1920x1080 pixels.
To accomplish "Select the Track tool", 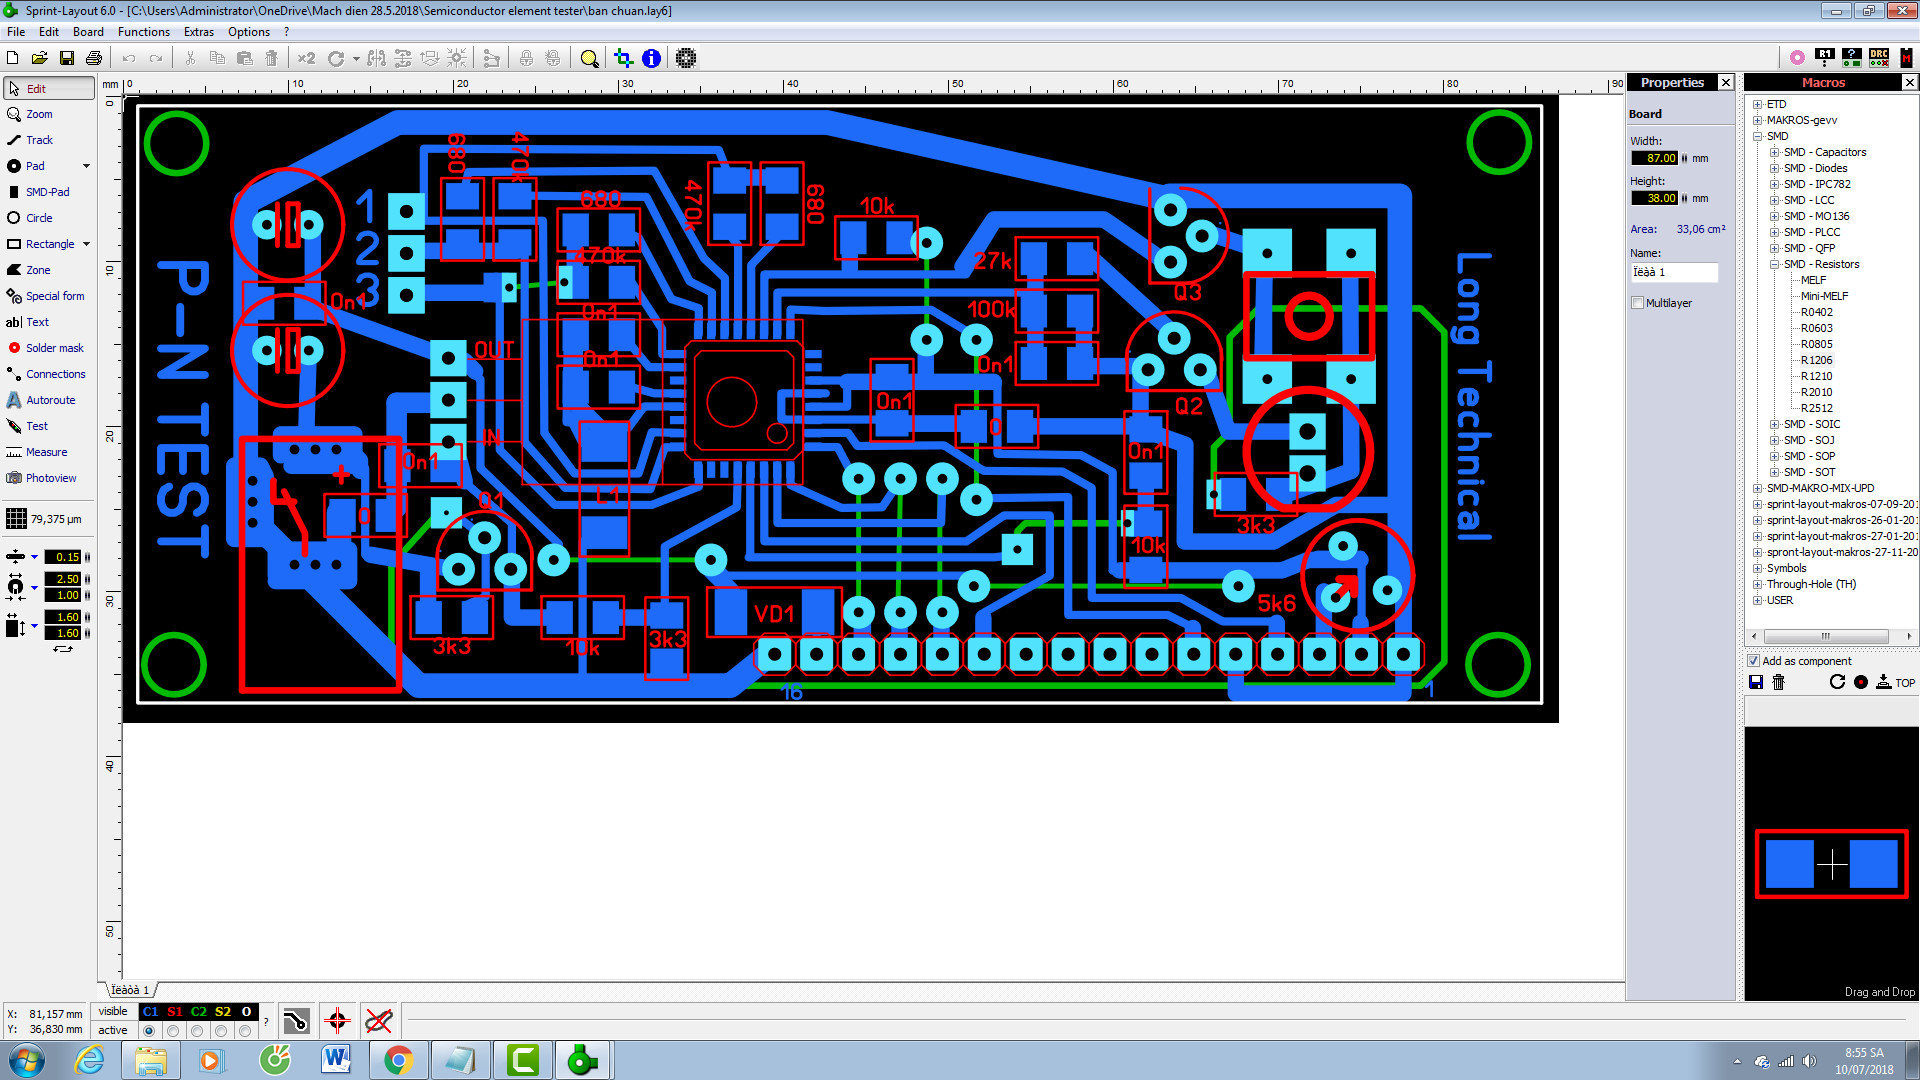I will 48,140.
